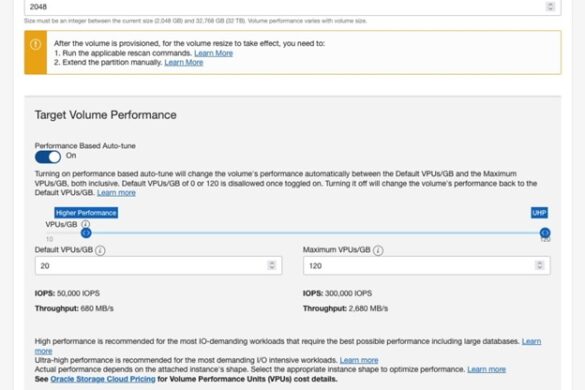
Task: Open Learn More for extending partition
Action: tap(184, 62)
